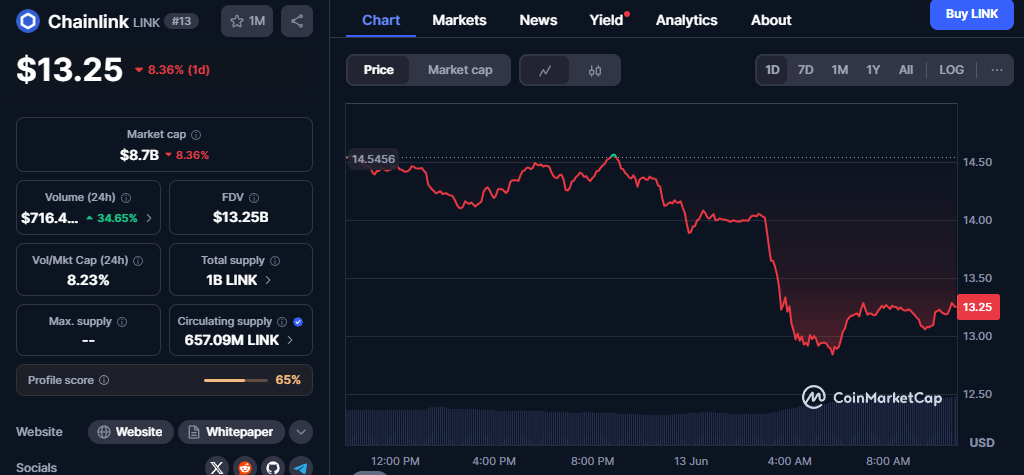The height and width of the screenshot is (475, 1024).
Task: Set chart range to 1Y
Action: (x=873, y=70)
